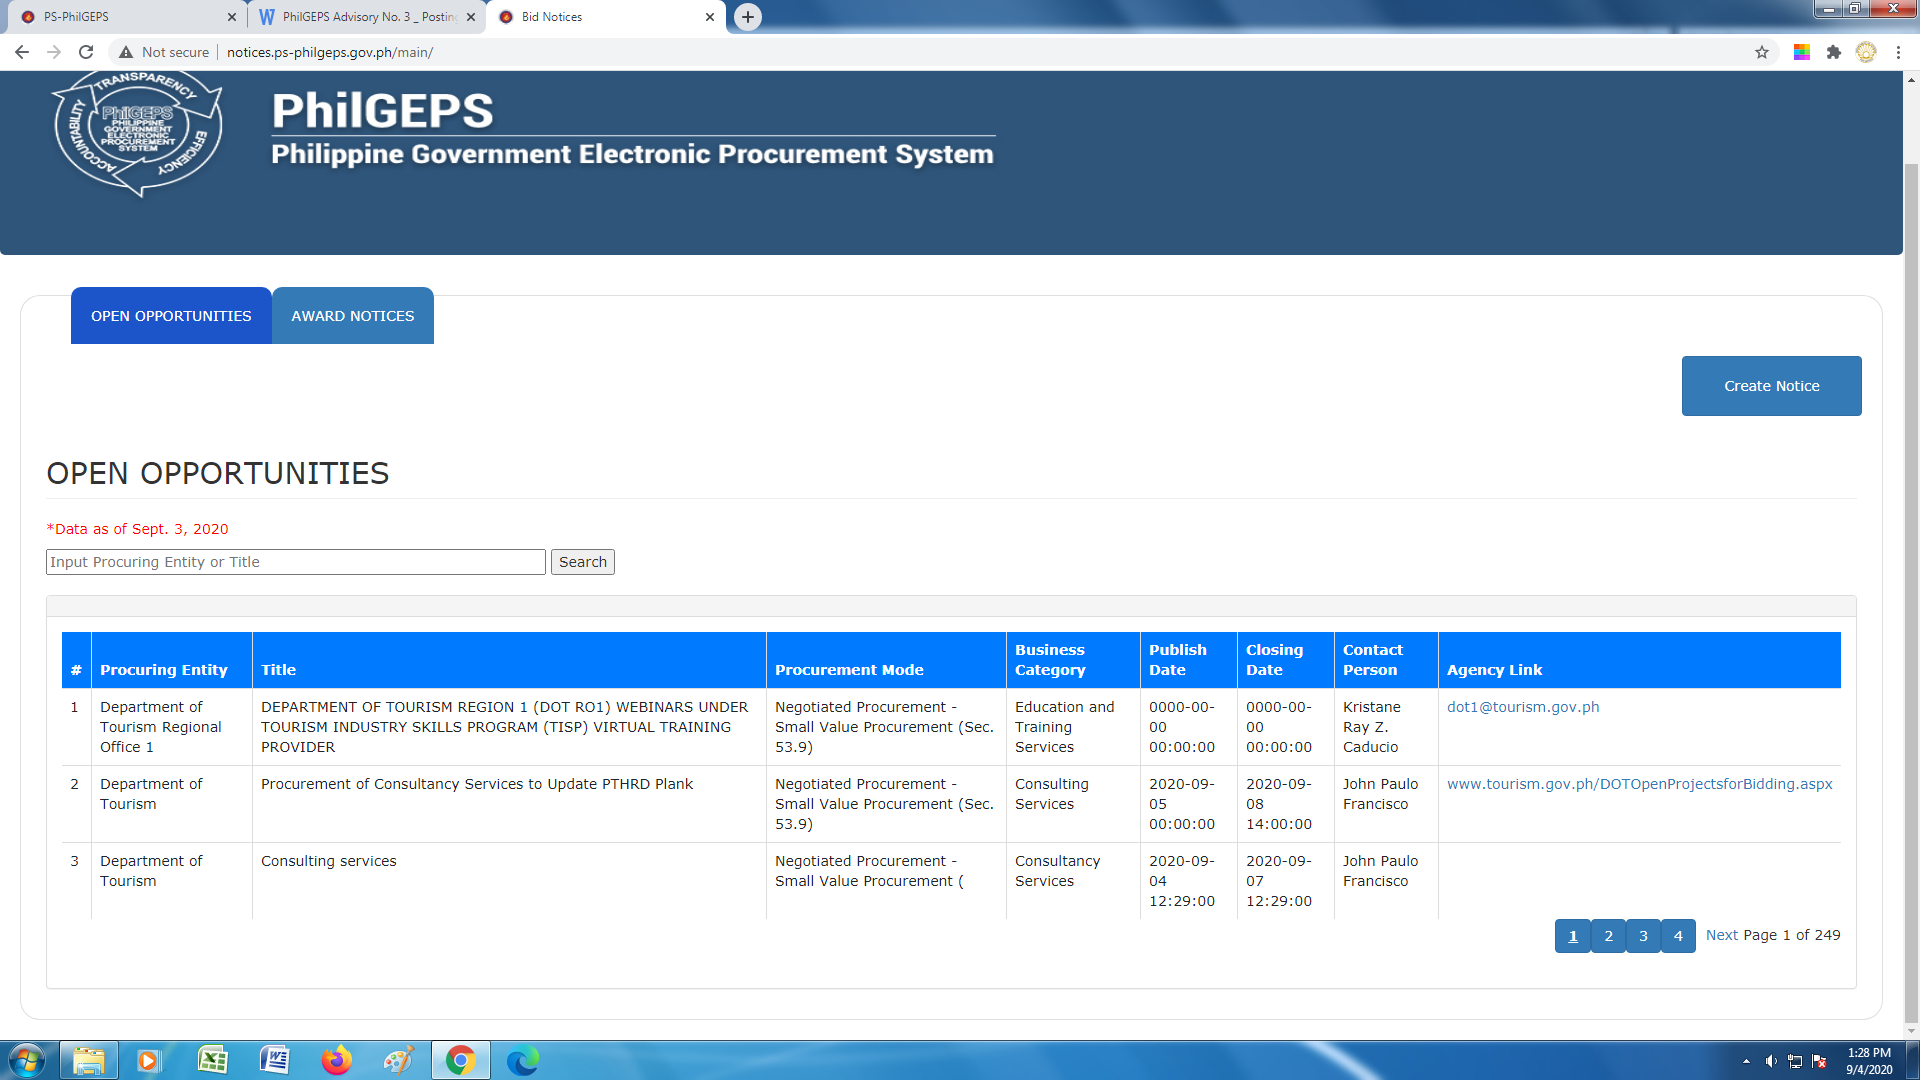
Task: Close the PhilGEPS Advisory No. 3 tab
Action: click(x=471, y=17)
